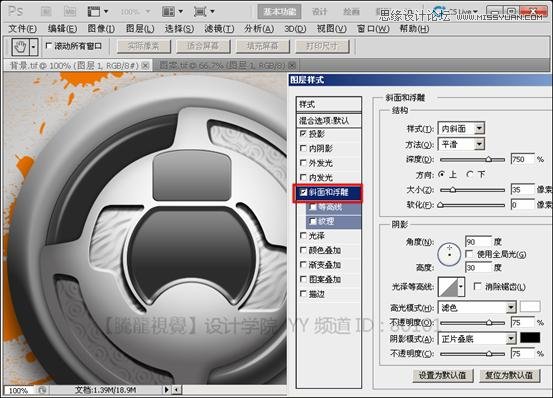Enable the 内发光 checkbox
This screenshot has width=553, height=398.
tap(303, 177)
